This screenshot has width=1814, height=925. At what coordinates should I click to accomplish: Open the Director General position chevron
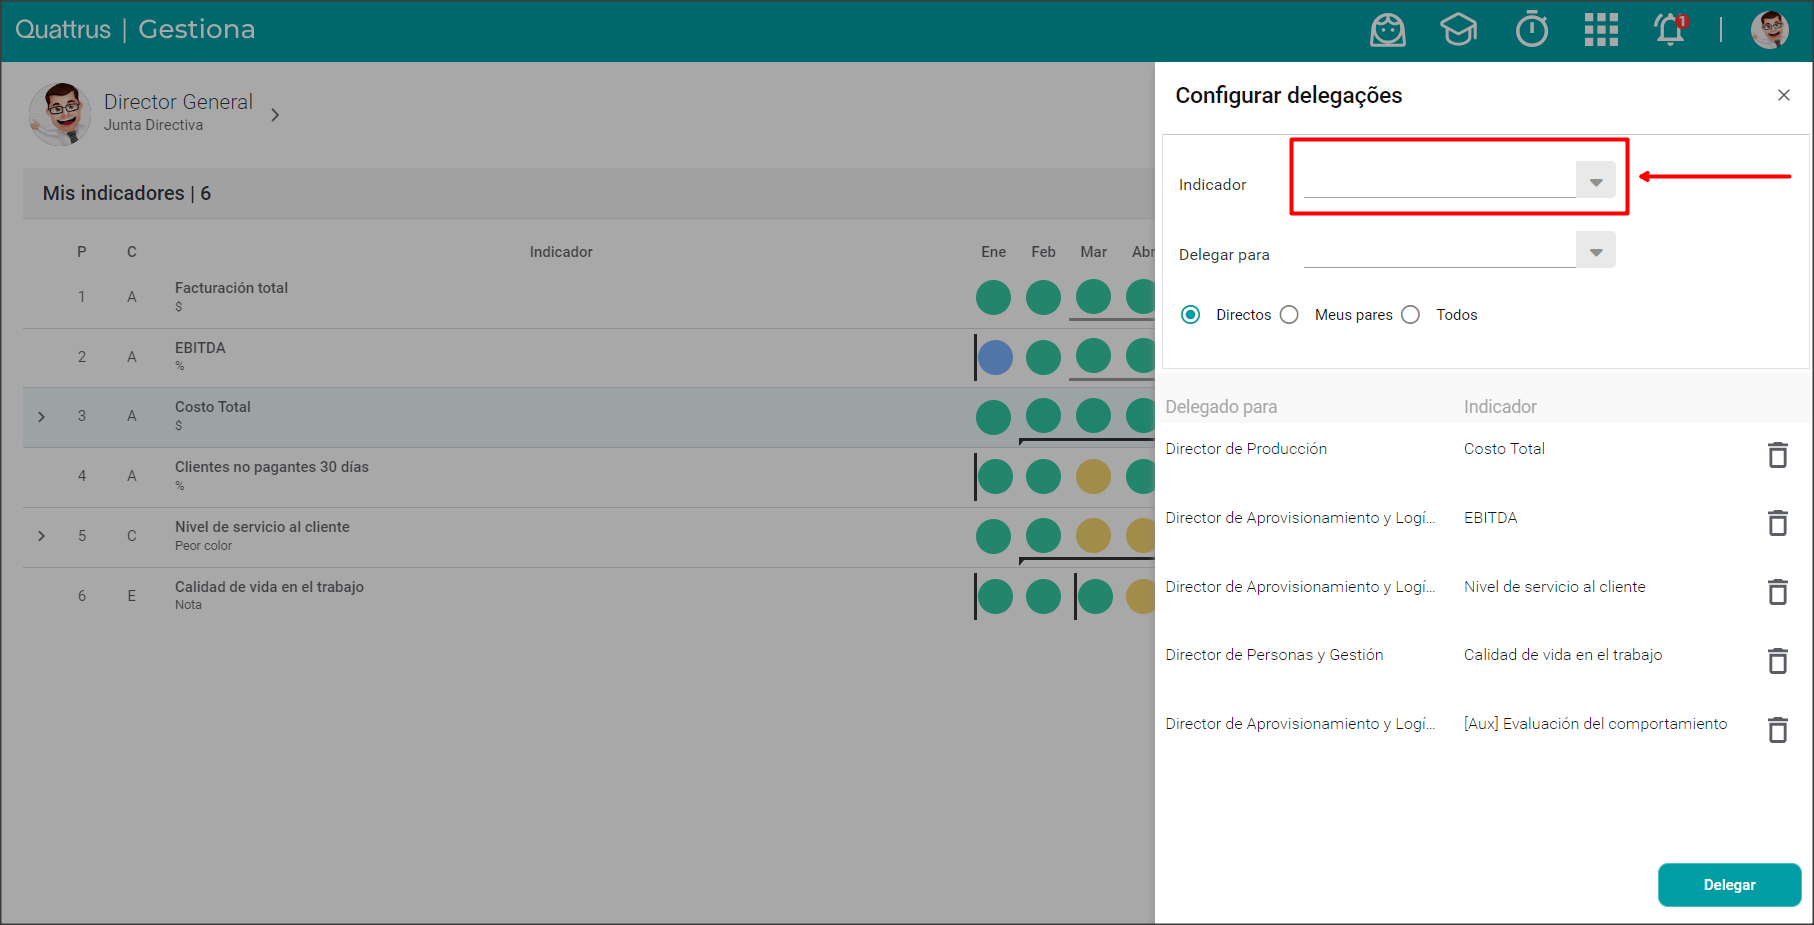(x=275, y=115)
